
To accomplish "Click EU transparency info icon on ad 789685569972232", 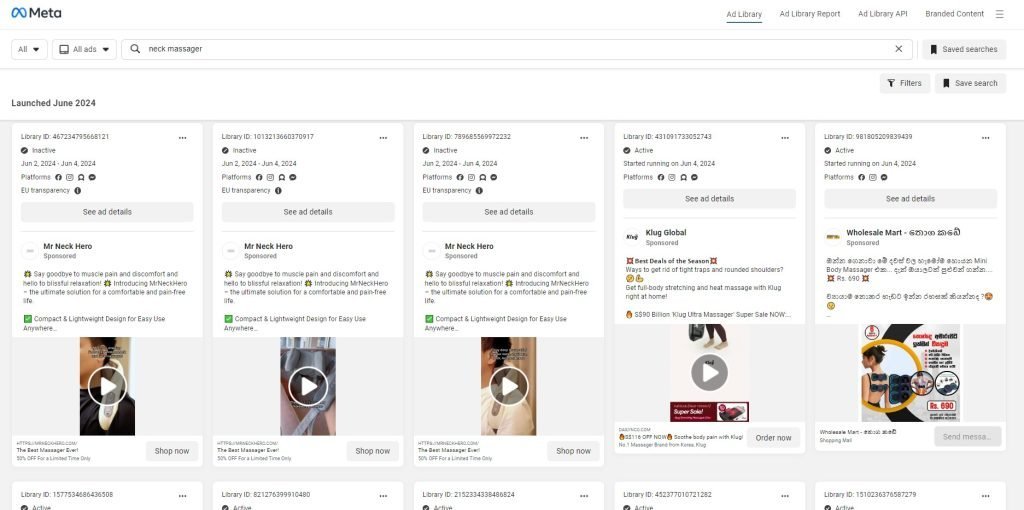I will pyautogui.click(x=479, y=191).
